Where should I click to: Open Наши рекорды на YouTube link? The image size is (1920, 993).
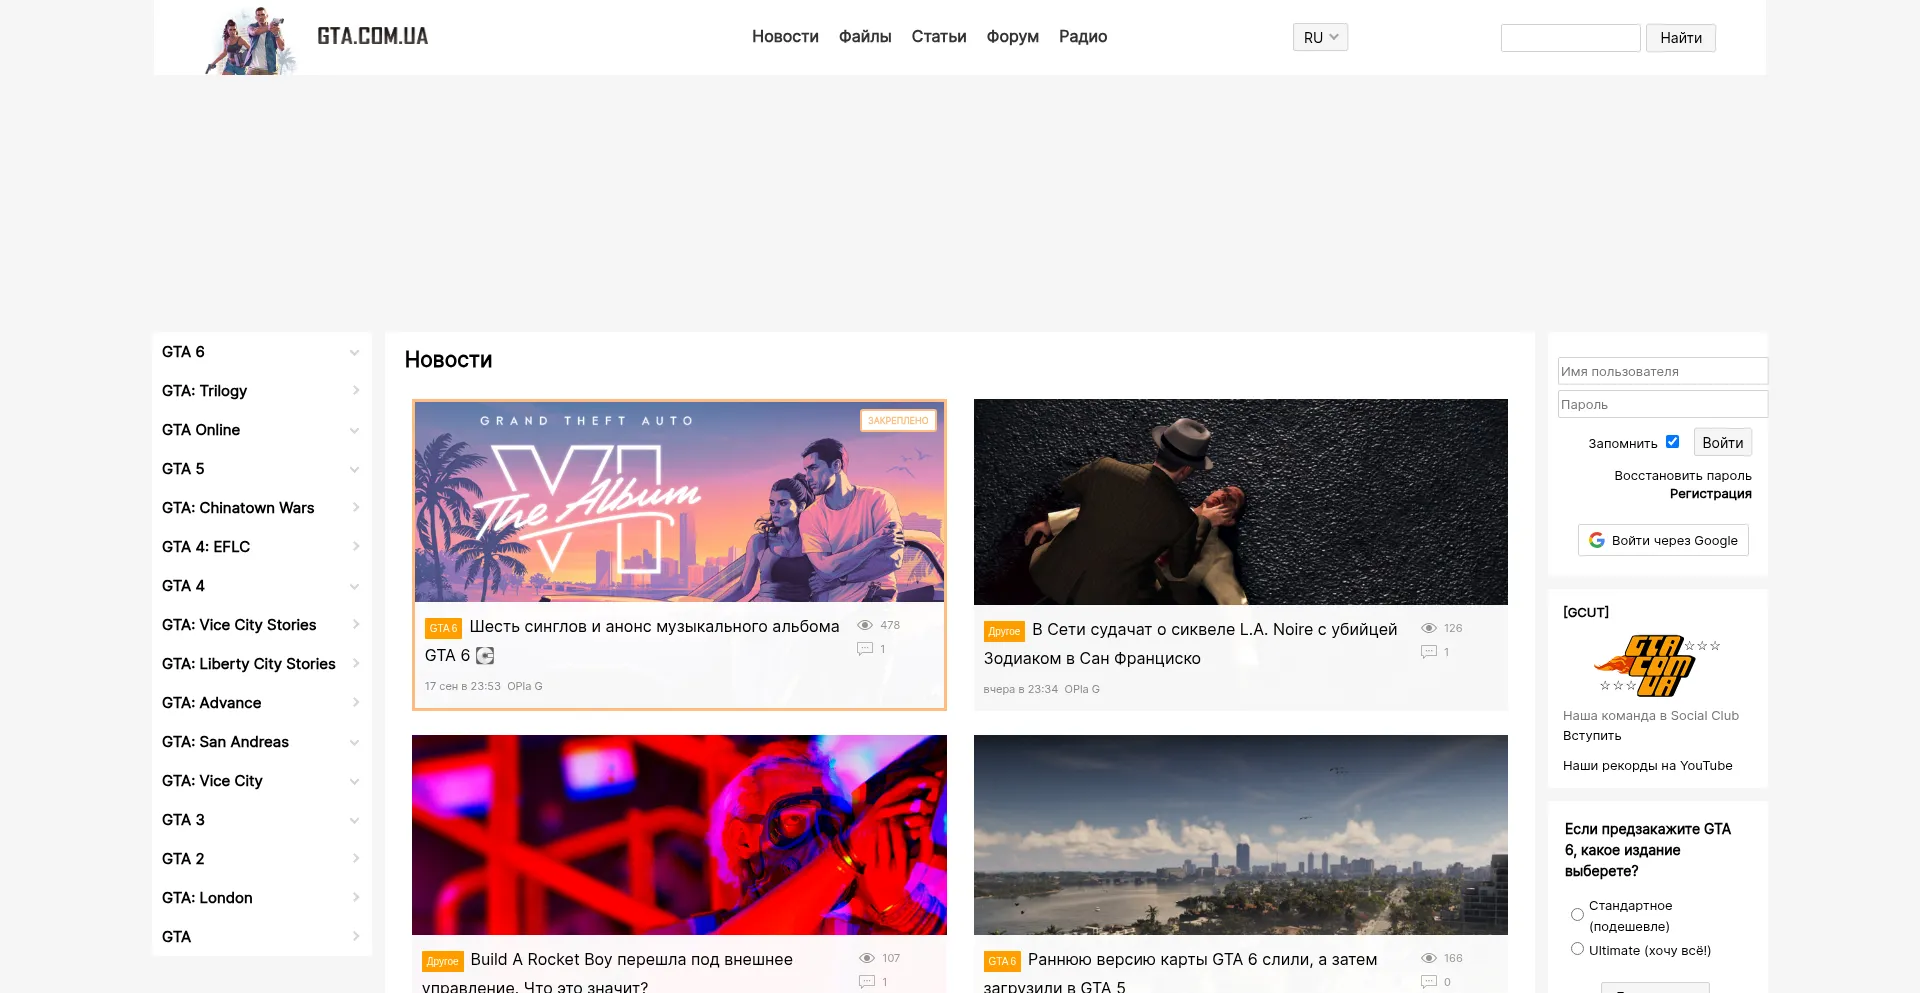[1648, 766]
